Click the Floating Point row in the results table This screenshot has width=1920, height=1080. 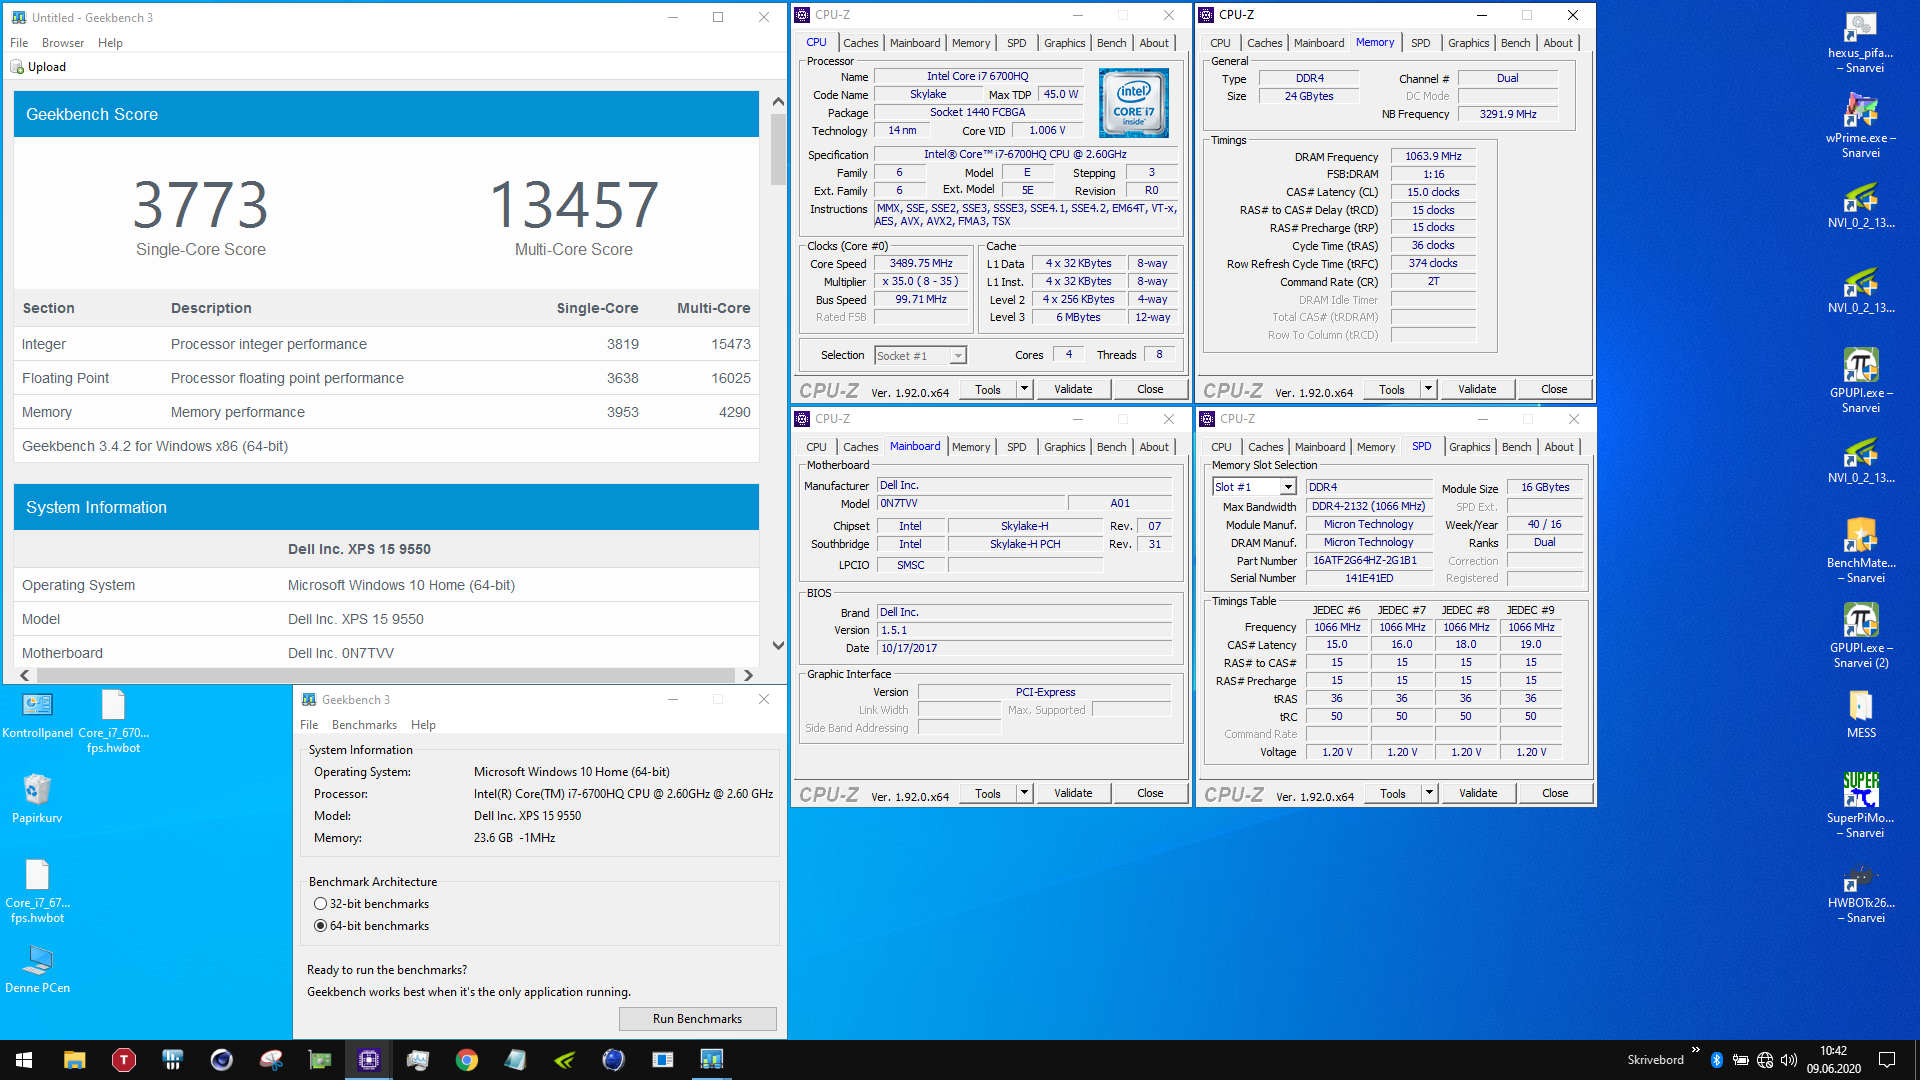point(386,378)
